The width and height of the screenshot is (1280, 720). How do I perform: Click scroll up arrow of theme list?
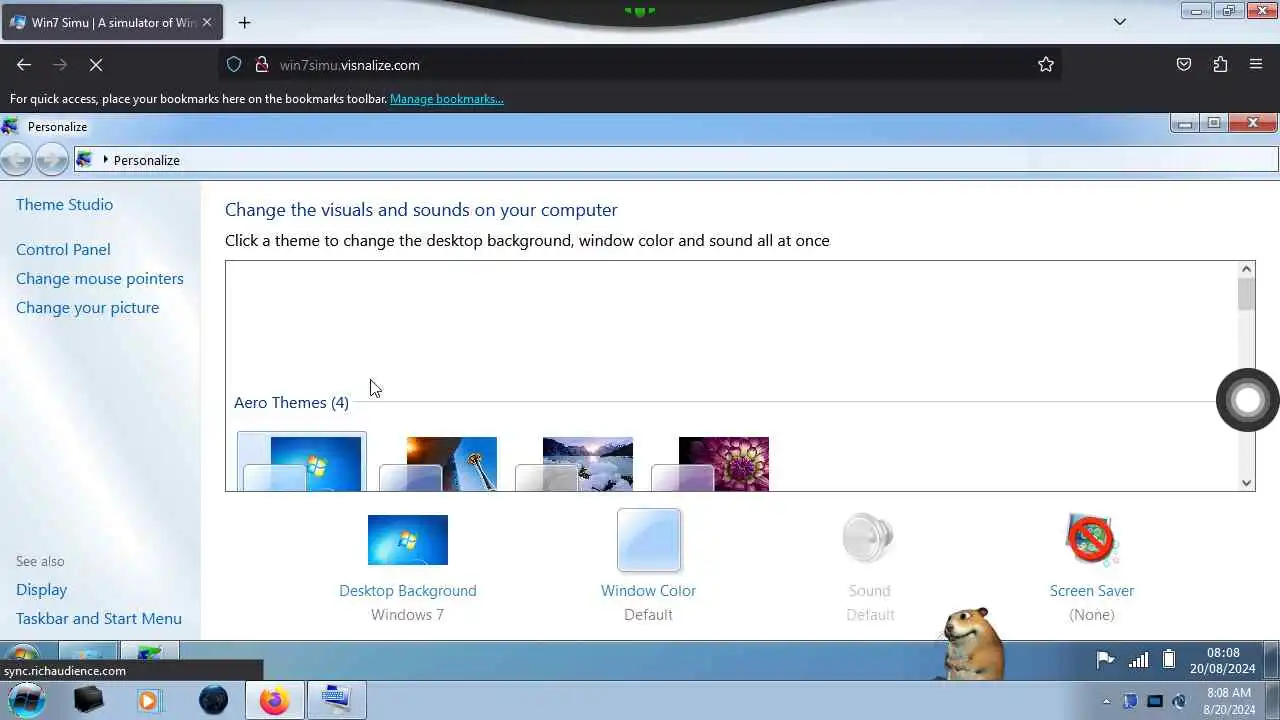pos(1246,269)
